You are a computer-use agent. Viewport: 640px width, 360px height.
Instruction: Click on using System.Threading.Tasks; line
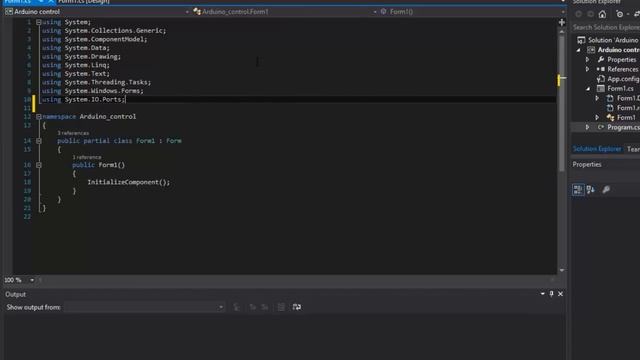96,82
